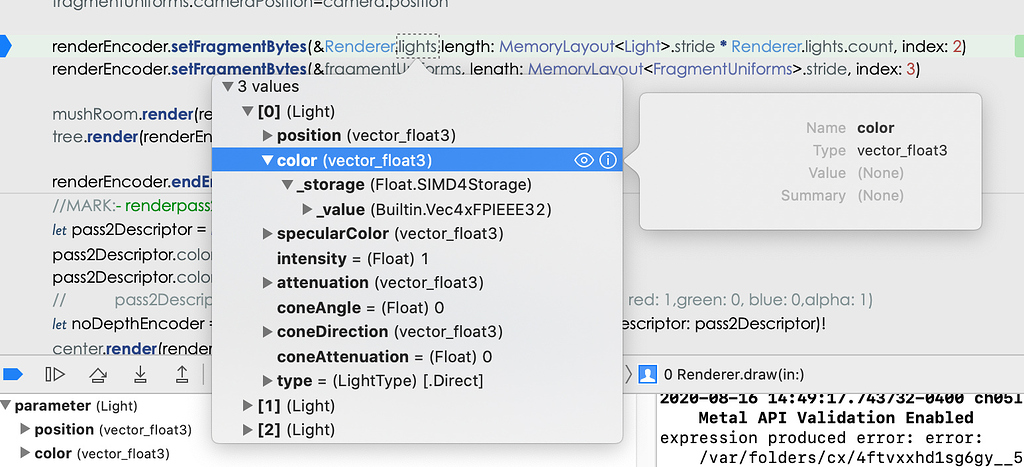Click the breakpoint marker on the setFragmentBytes line
The image size is (1024, 467).
pyautogui.click(x=6, y=46)
